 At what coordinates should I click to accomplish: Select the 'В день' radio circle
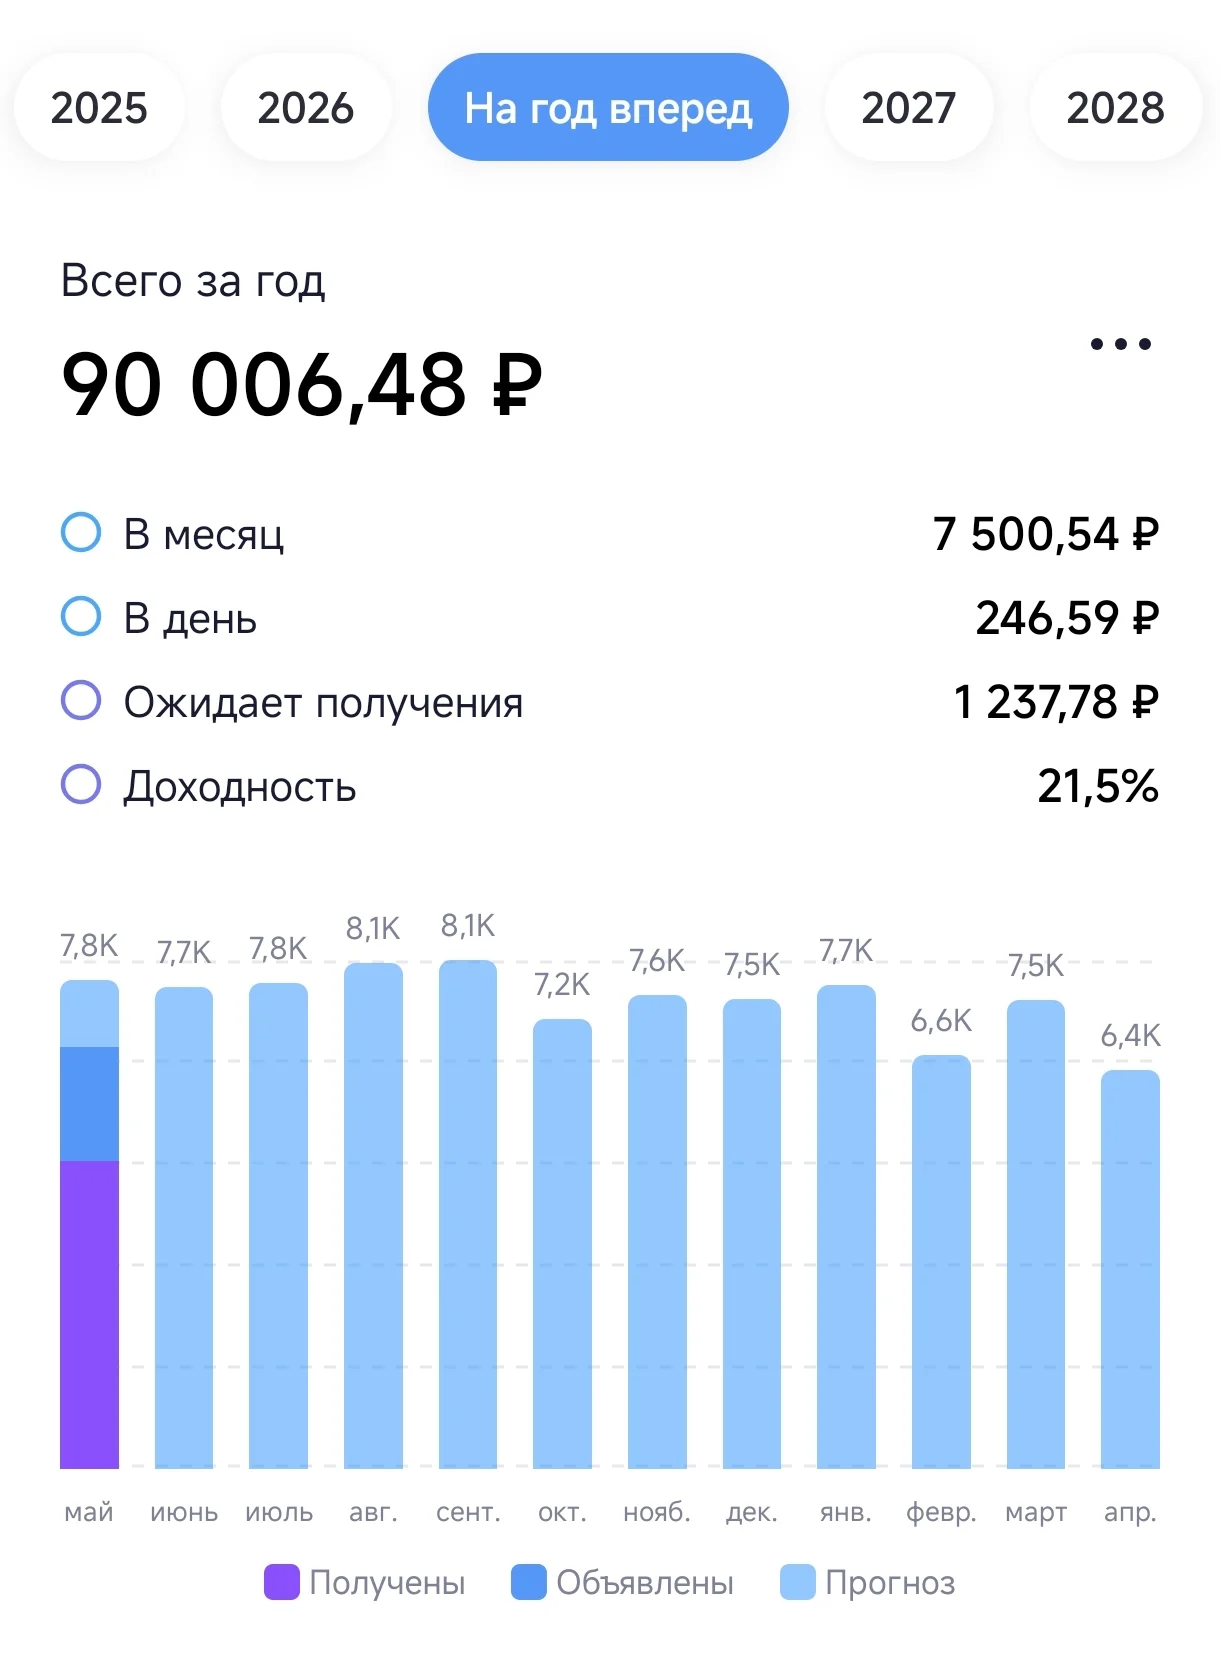(81, 617)
